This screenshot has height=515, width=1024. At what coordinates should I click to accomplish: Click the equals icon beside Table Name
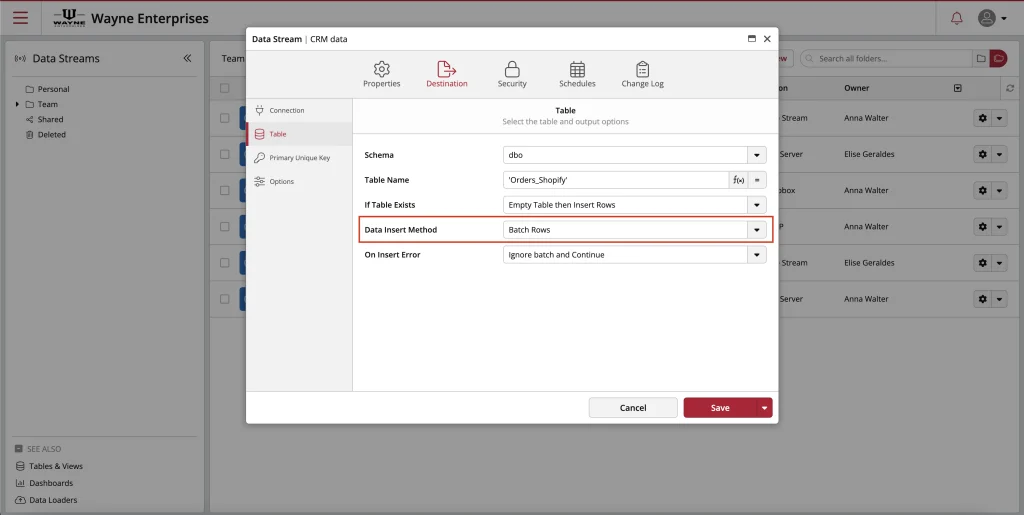click(757, 180)
